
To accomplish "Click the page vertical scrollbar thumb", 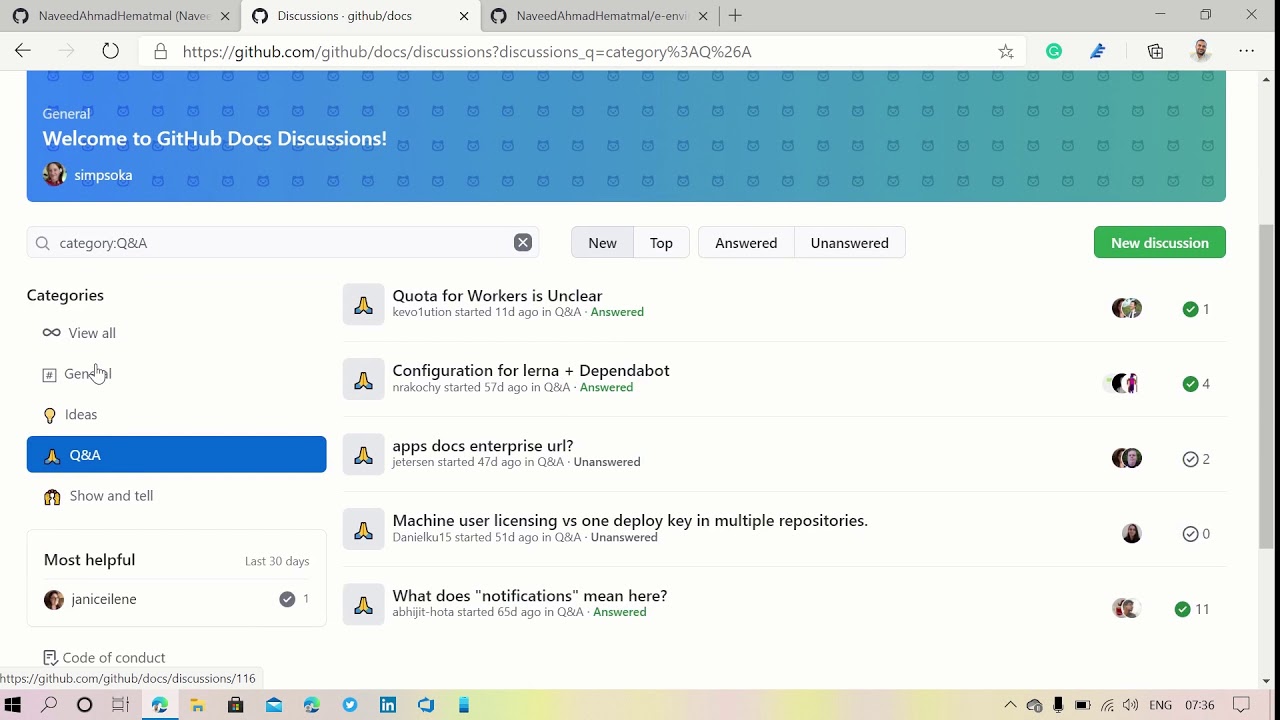I will (x=1266, y=386).
